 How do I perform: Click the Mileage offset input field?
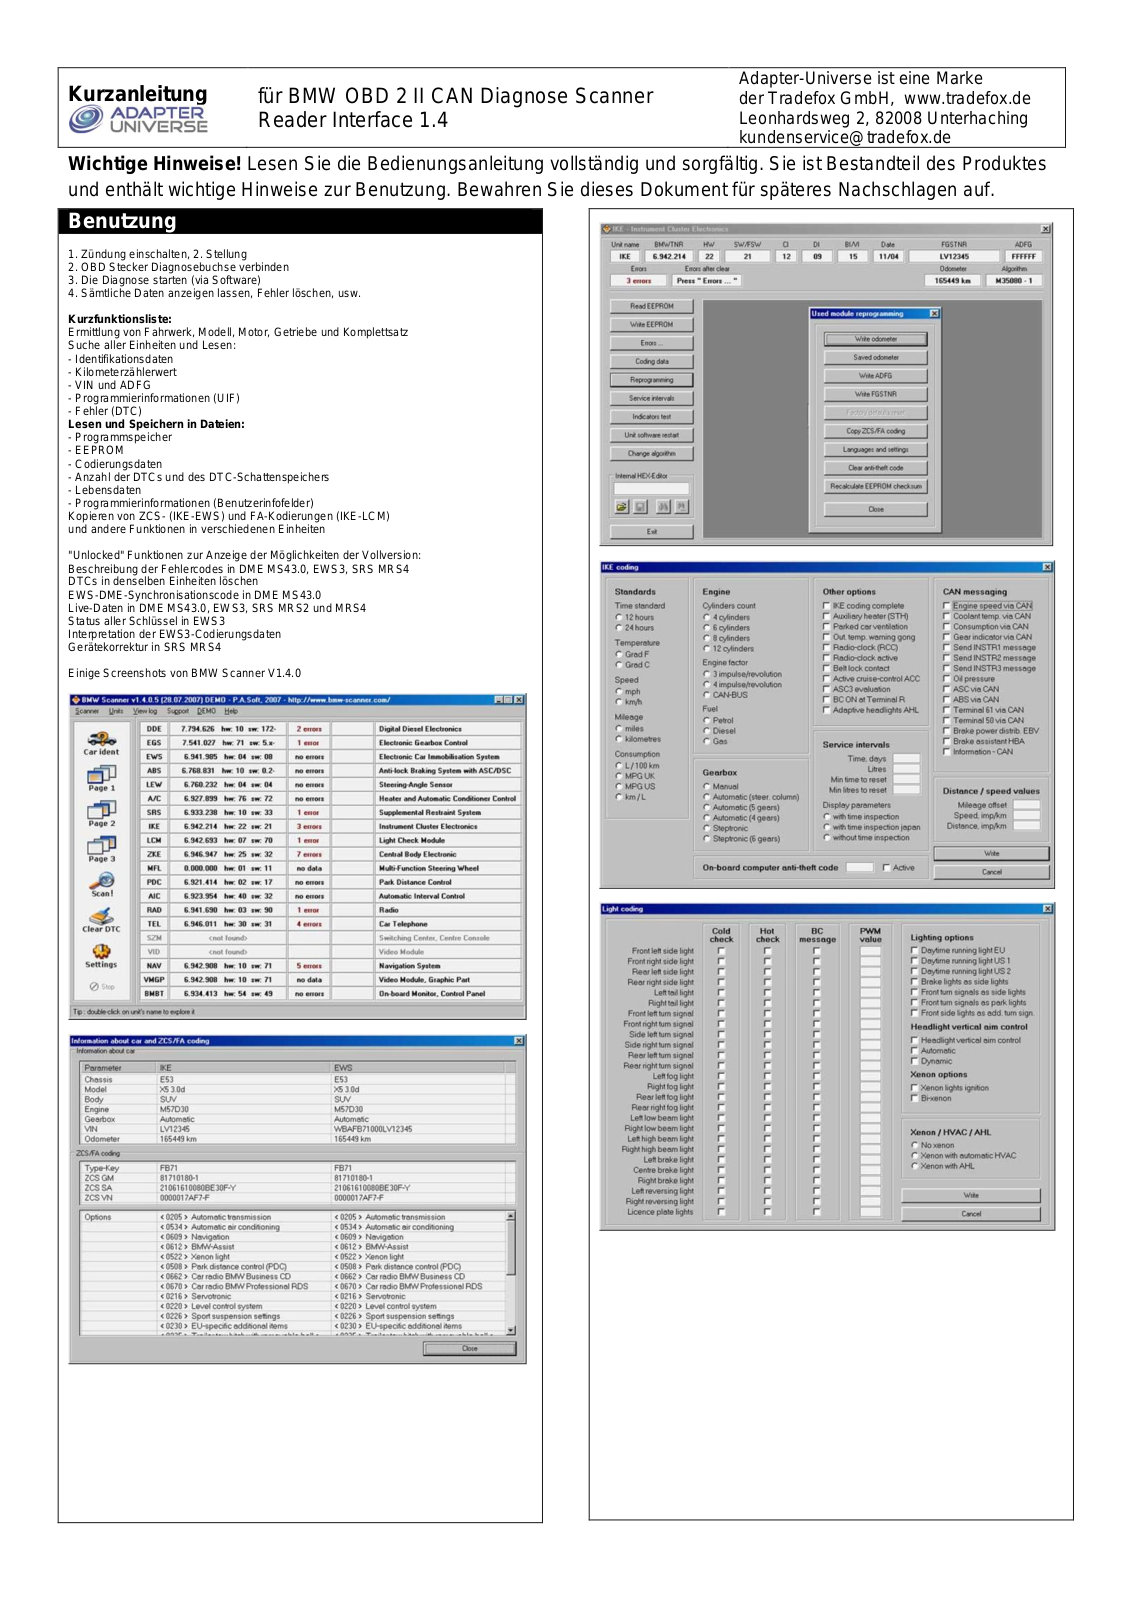[1027, 805]
